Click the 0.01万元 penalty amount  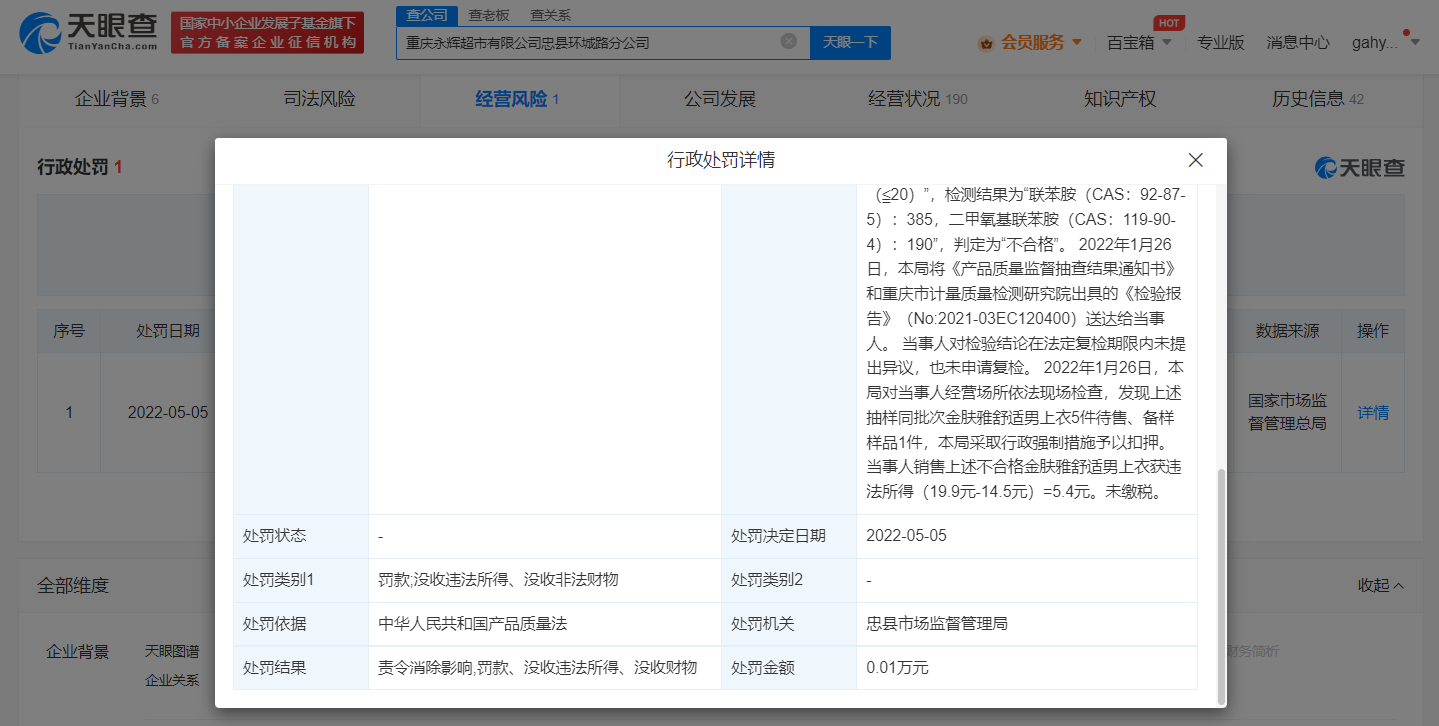[898, 667]
